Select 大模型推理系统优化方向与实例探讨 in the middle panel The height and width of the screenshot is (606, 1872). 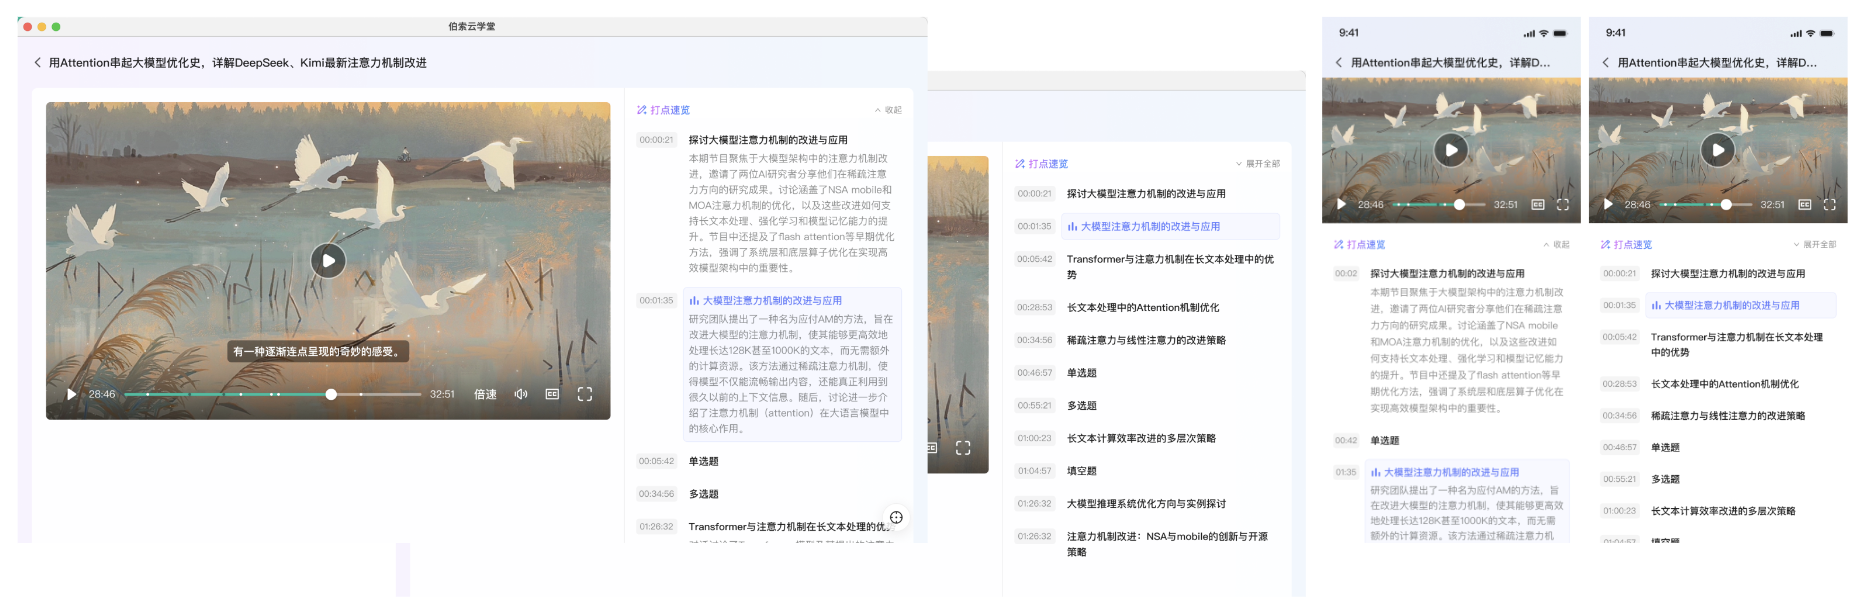(x=1146, y=504)
